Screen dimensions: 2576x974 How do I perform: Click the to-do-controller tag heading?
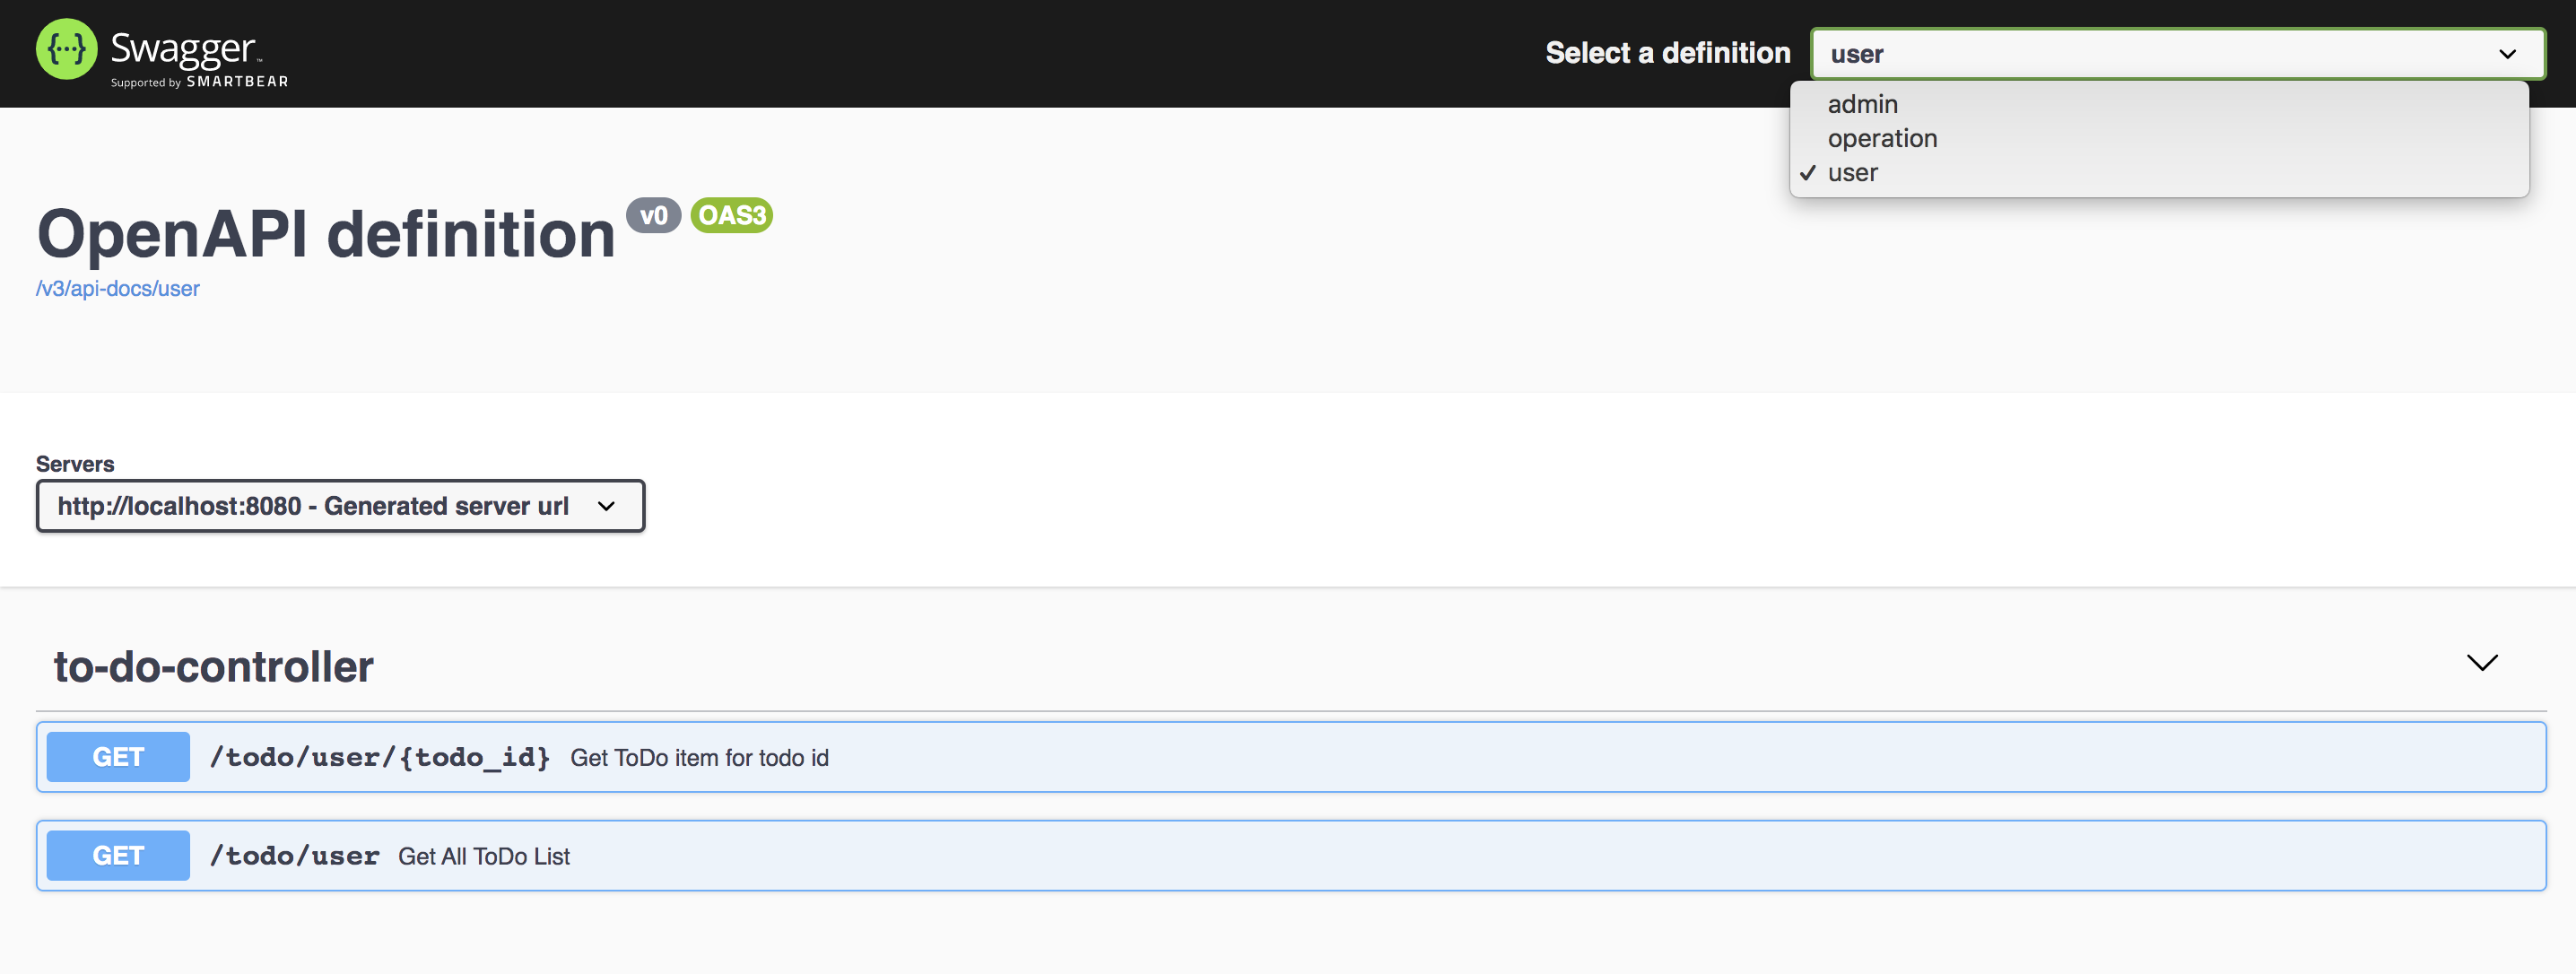coord(214,667)
